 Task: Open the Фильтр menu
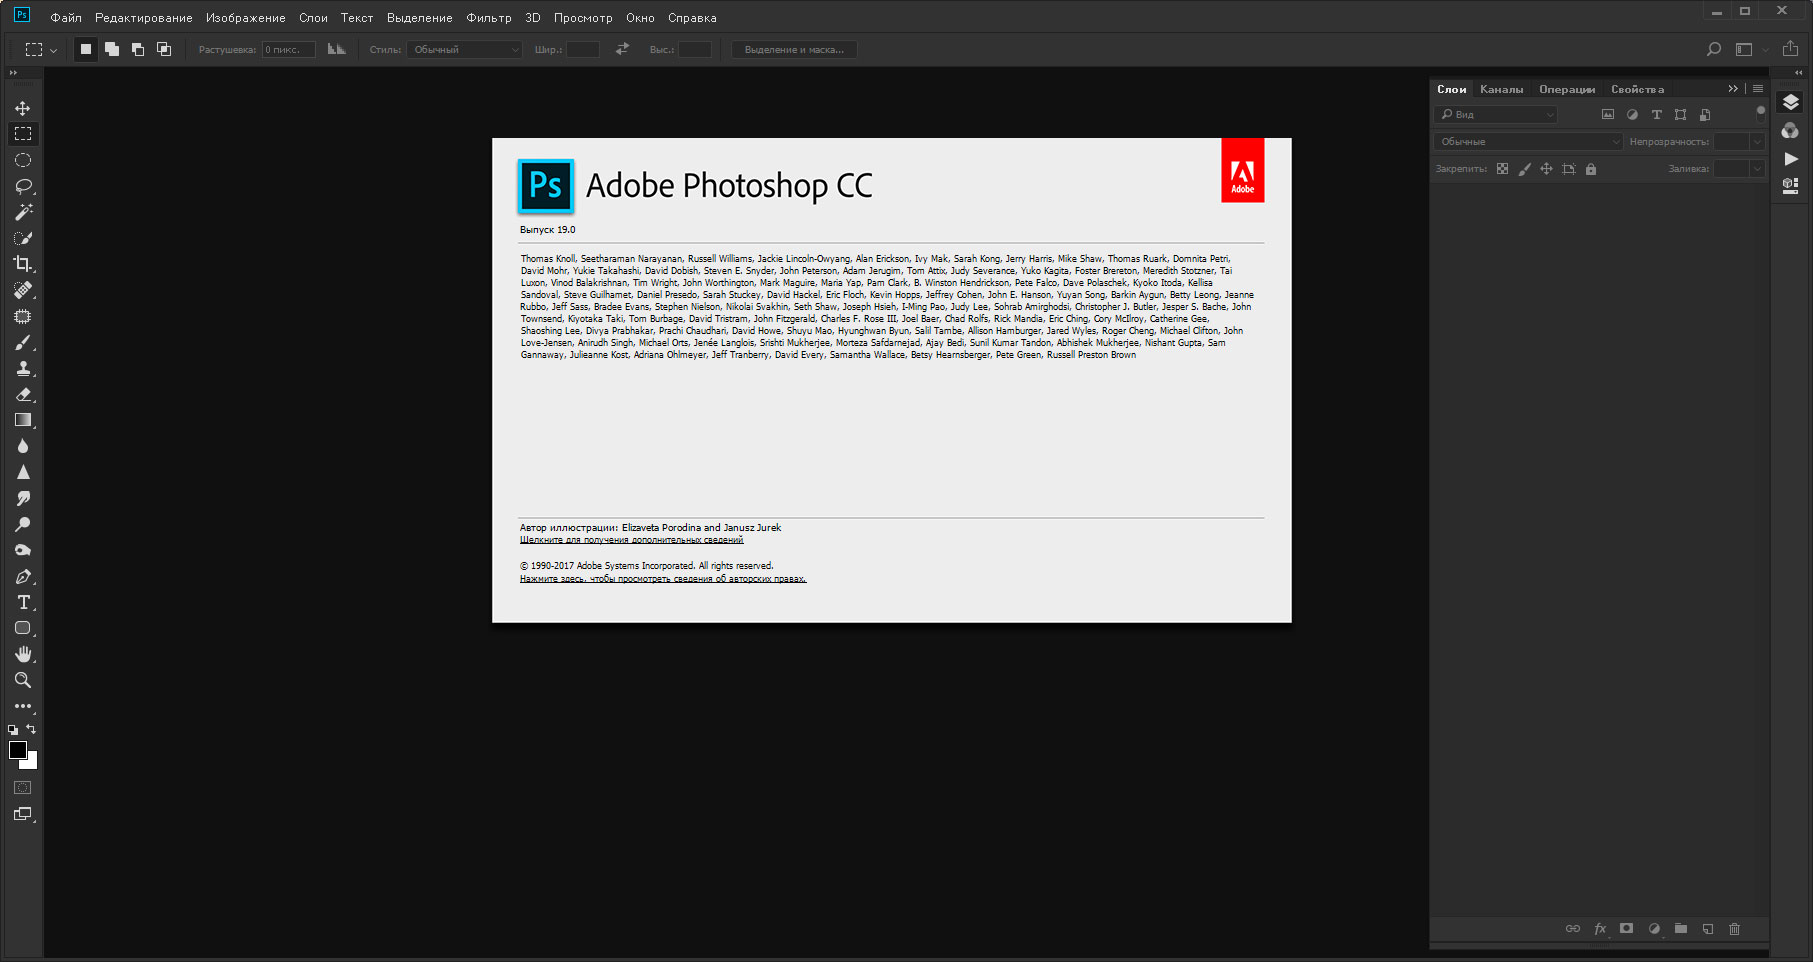pos(488,18)
